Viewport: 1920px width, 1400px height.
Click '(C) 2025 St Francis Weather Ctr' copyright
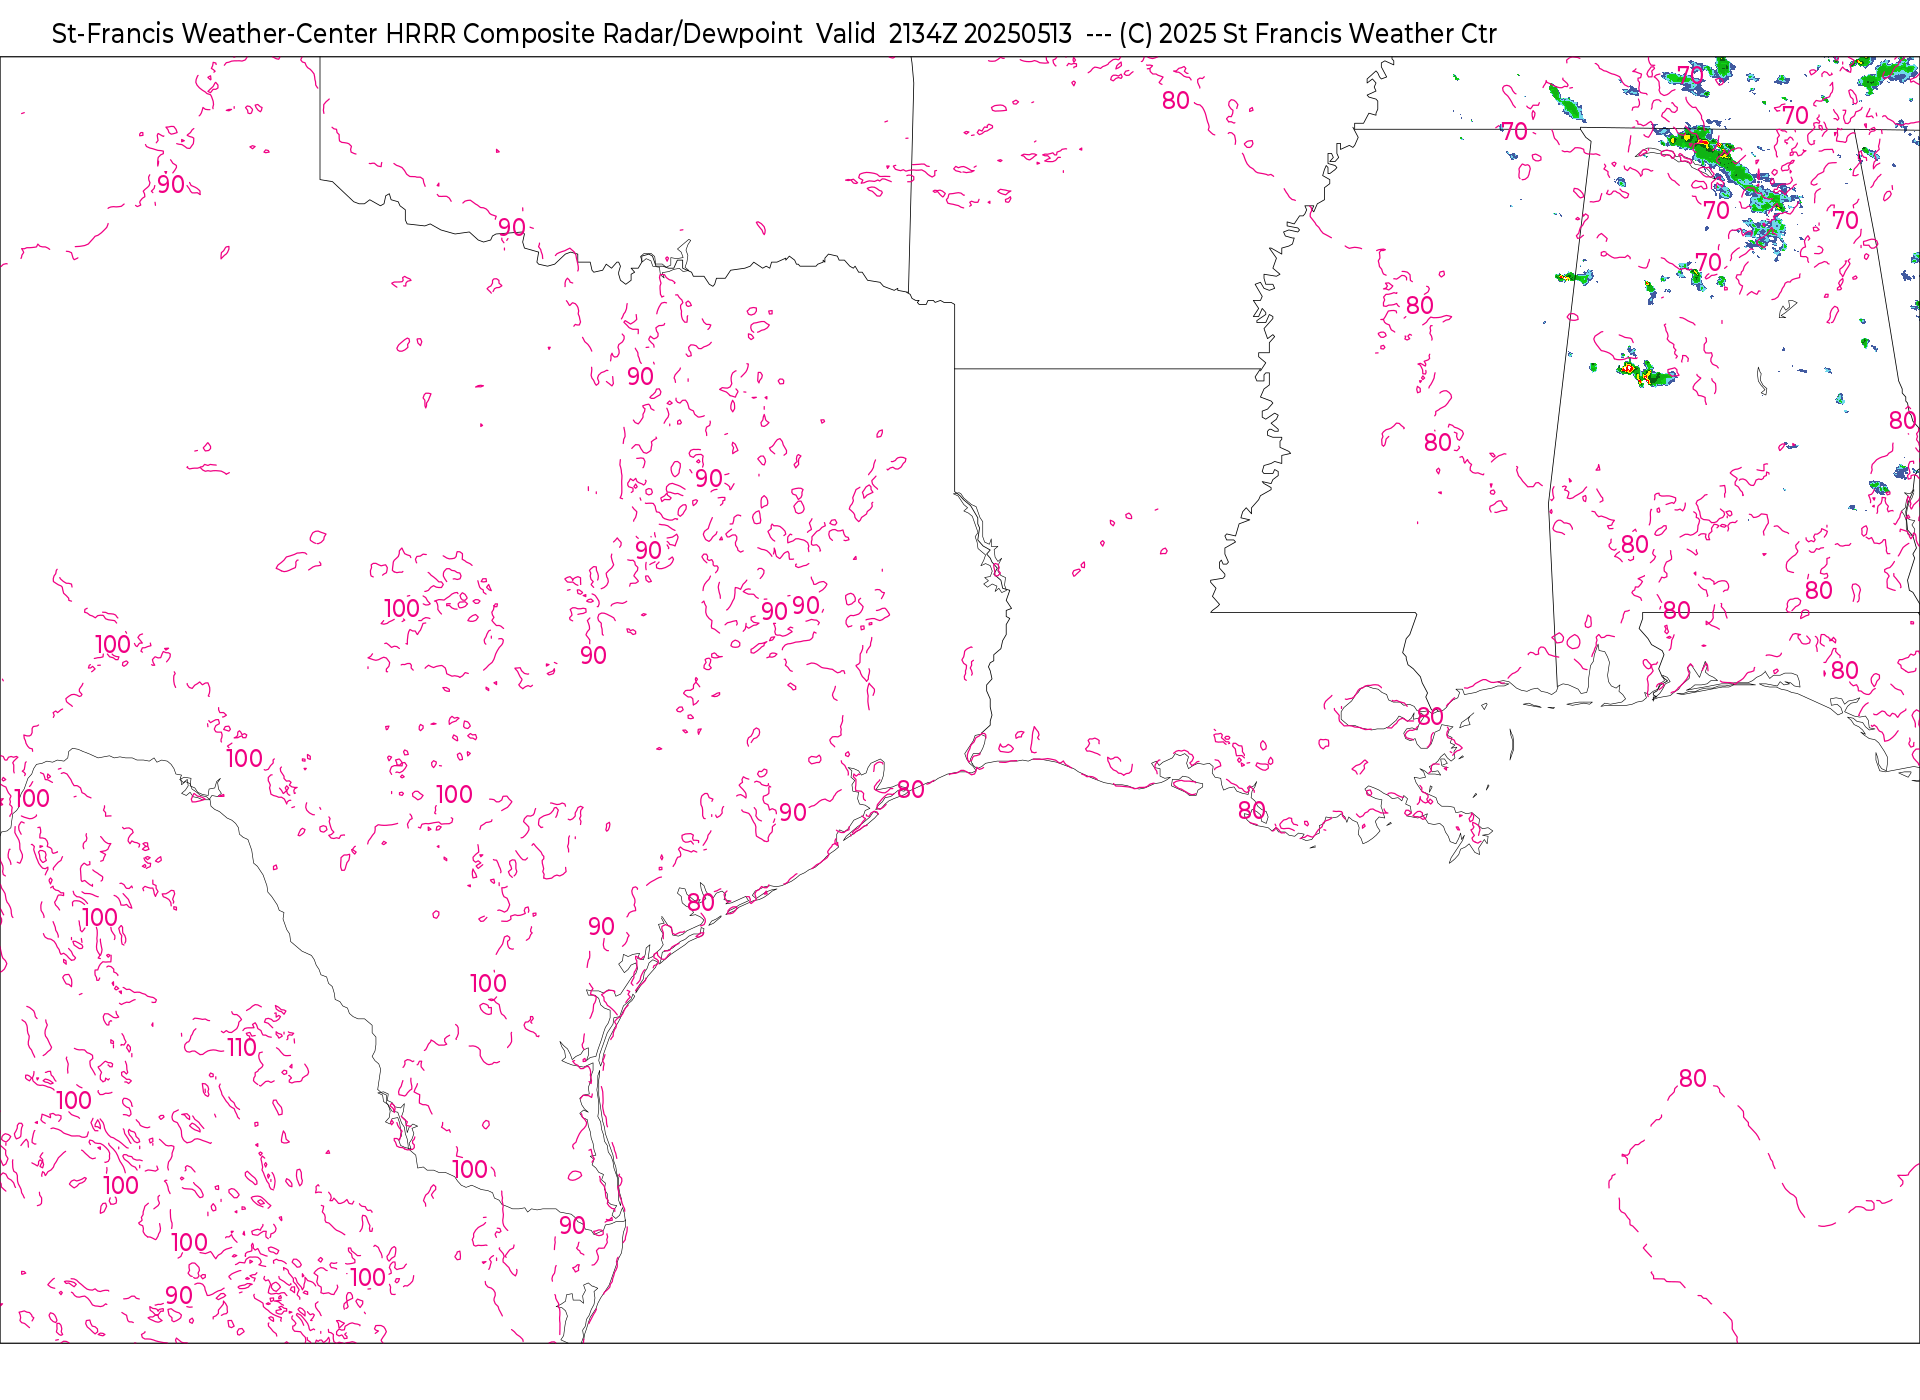click(1308, 34)
